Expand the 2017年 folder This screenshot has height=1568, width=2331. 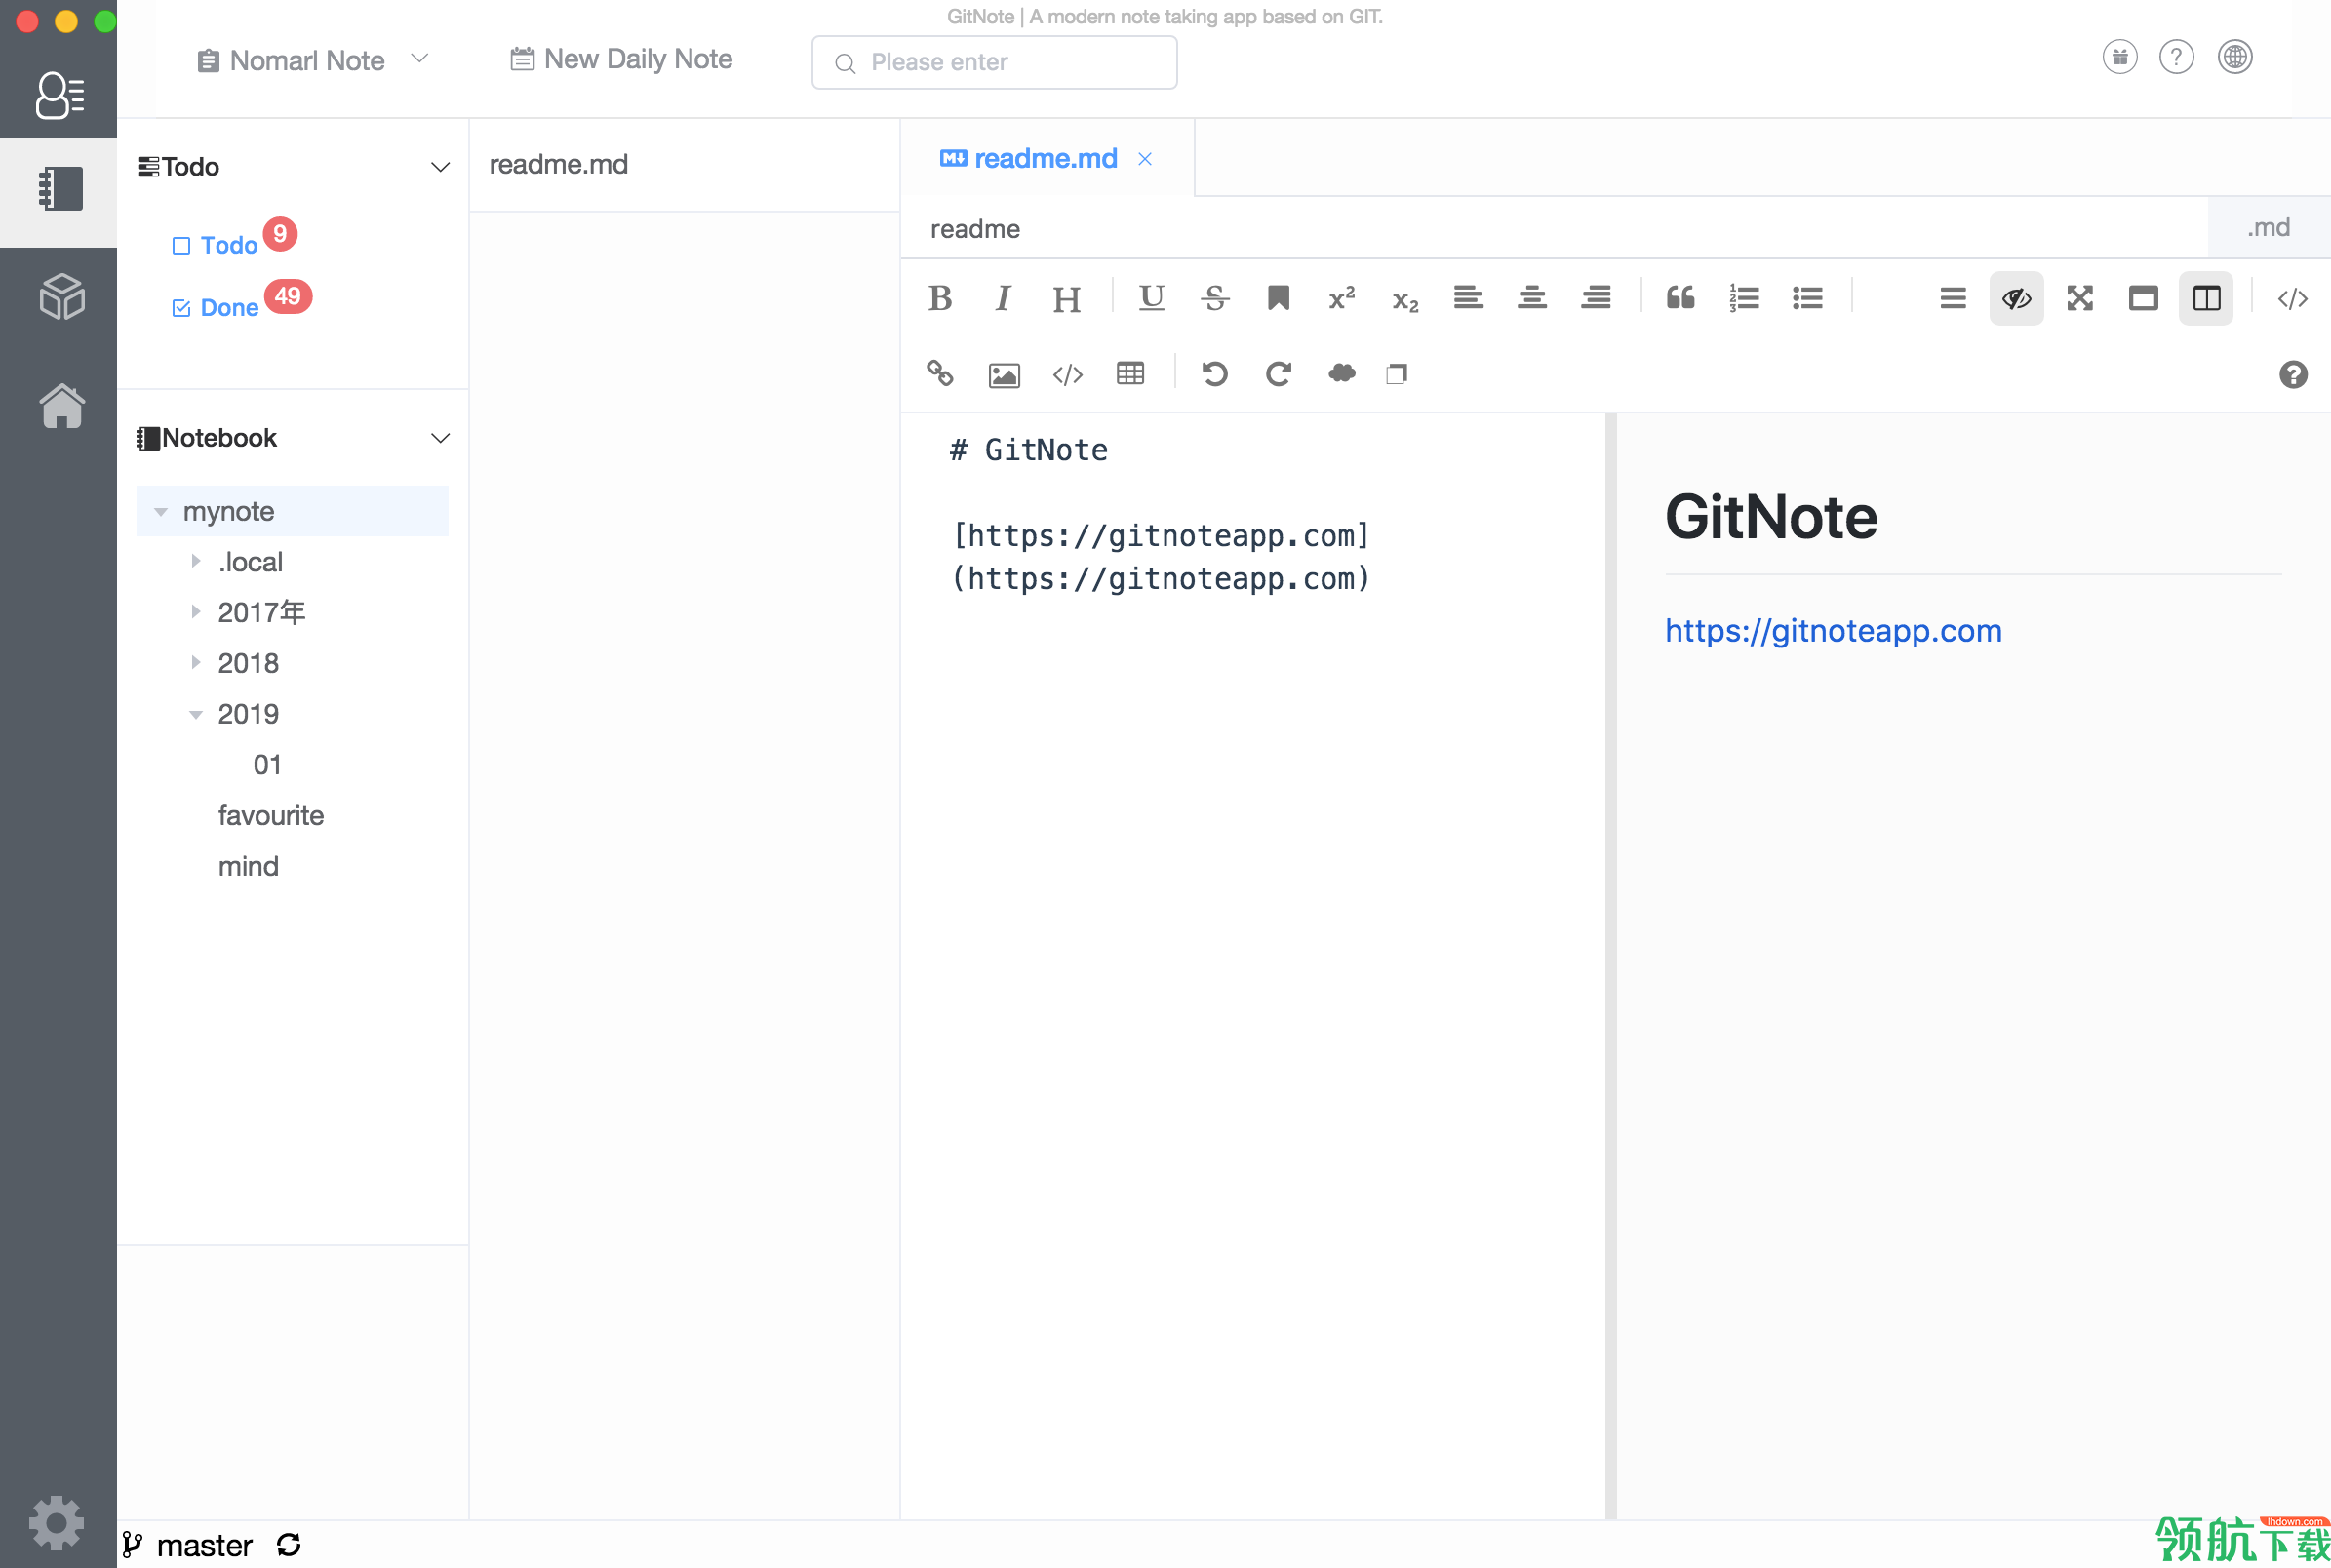[x=196, y=612]
